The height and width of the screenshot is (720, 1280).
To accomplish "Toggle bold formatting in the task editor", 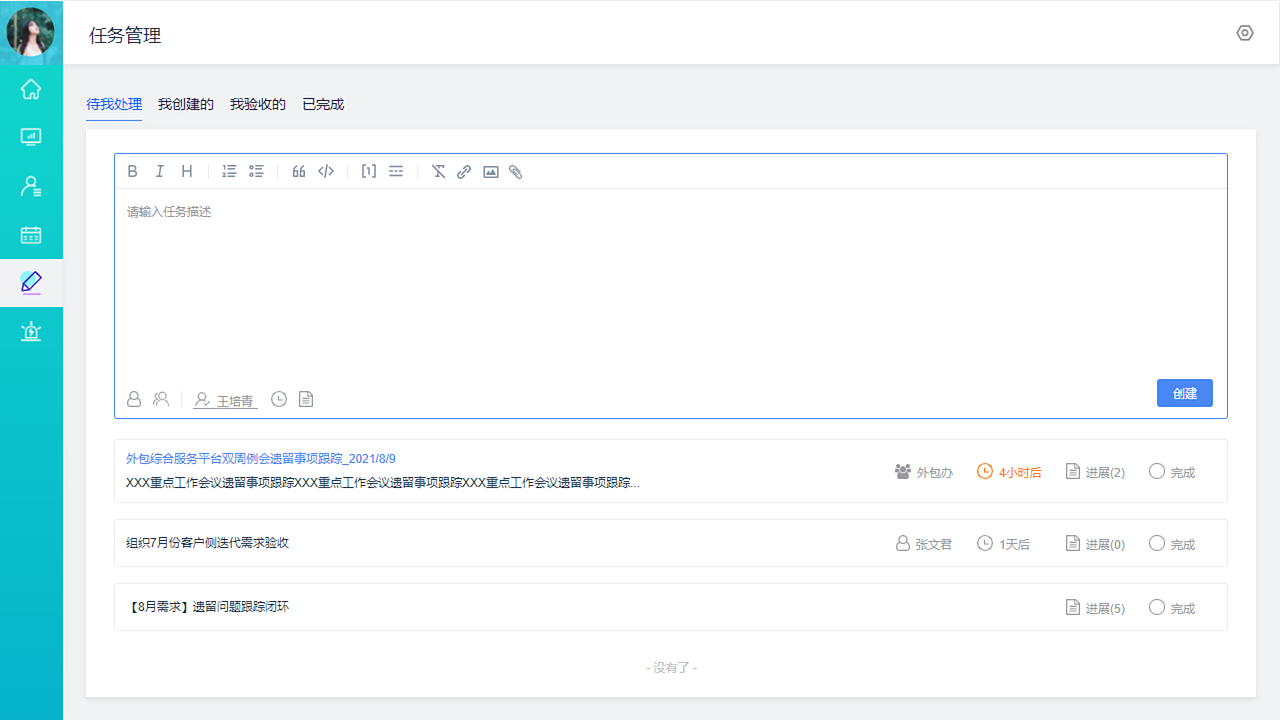I will tap(132, 171).
